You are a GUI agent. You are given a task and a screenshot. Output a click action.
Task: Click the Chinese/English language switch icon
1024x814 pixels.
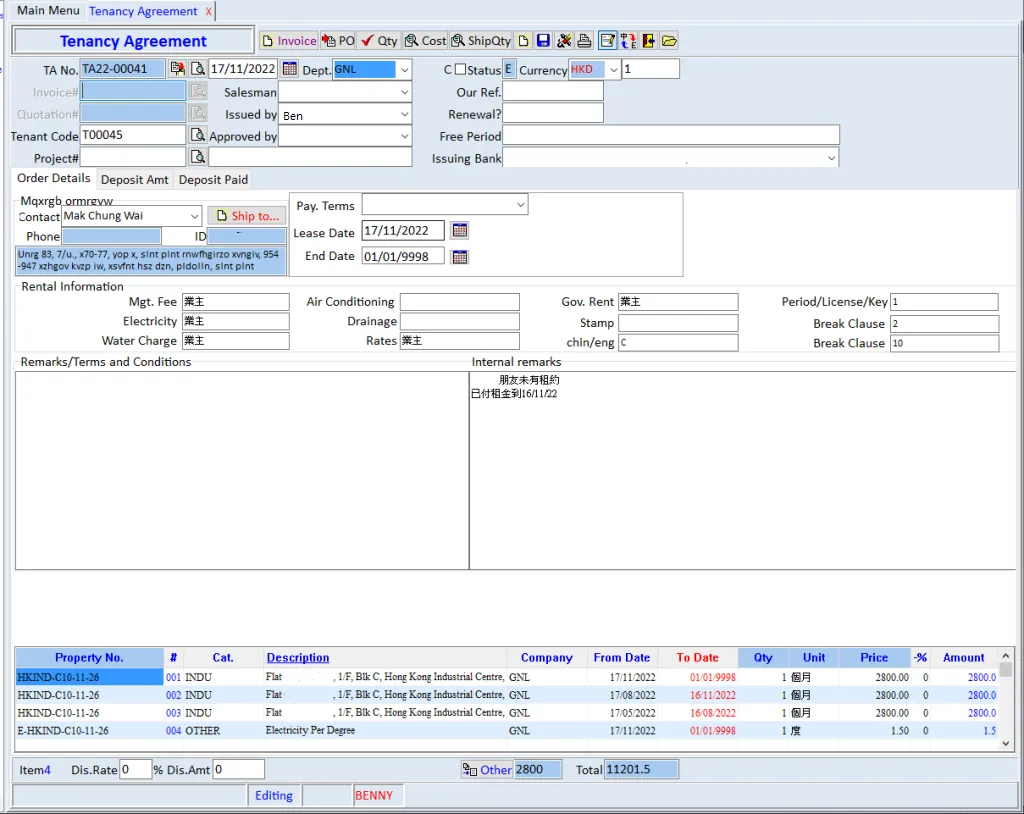[628, 41]
